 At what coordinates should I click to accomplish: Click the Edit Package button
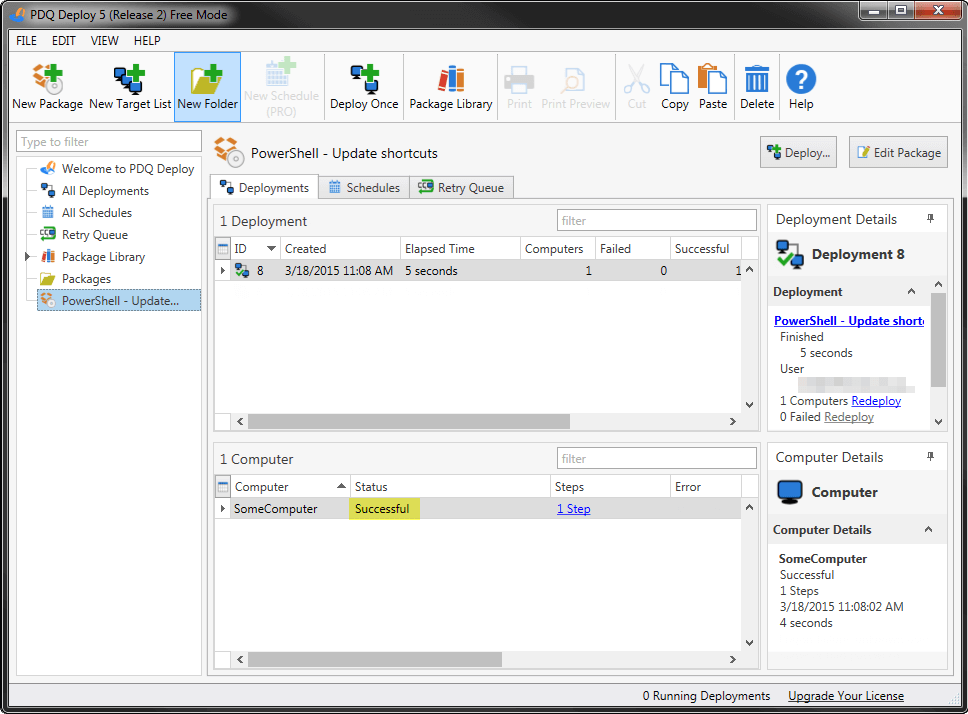tap(898, 152)
